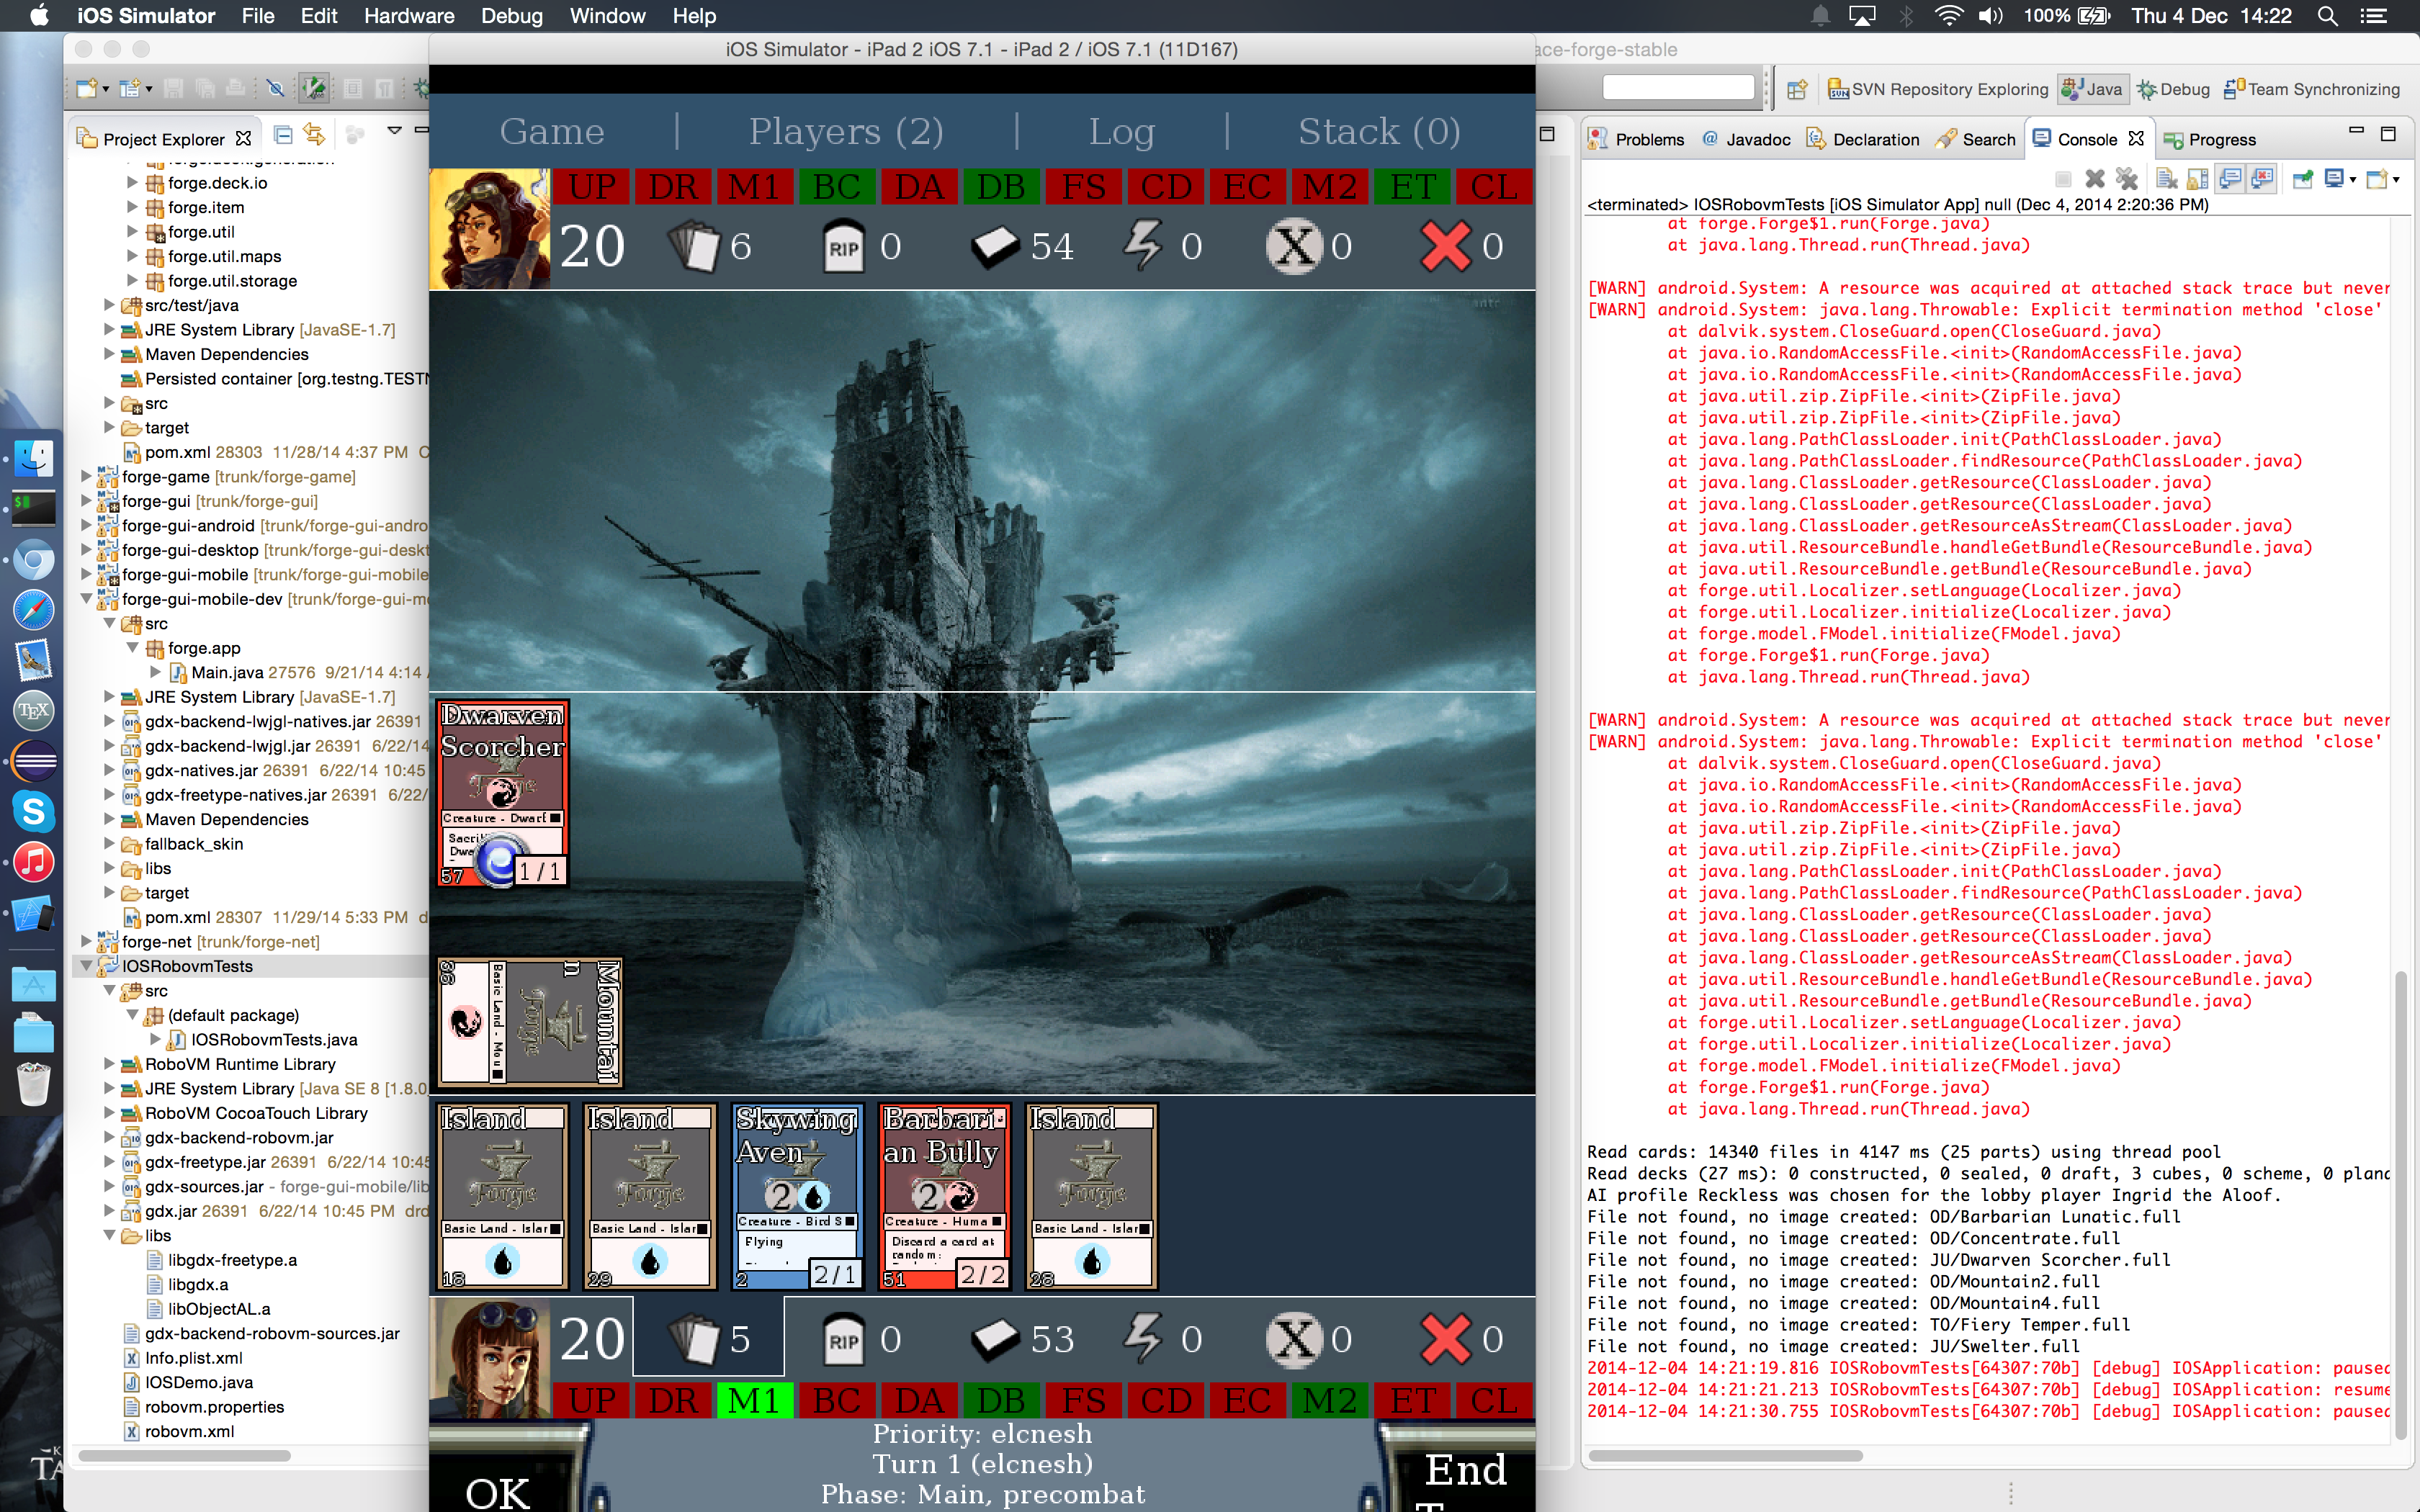Toggle player's M1 phase indicator
Image resolution: width=2420 pixels, height=1512 pixels.
pos(755,1400)
